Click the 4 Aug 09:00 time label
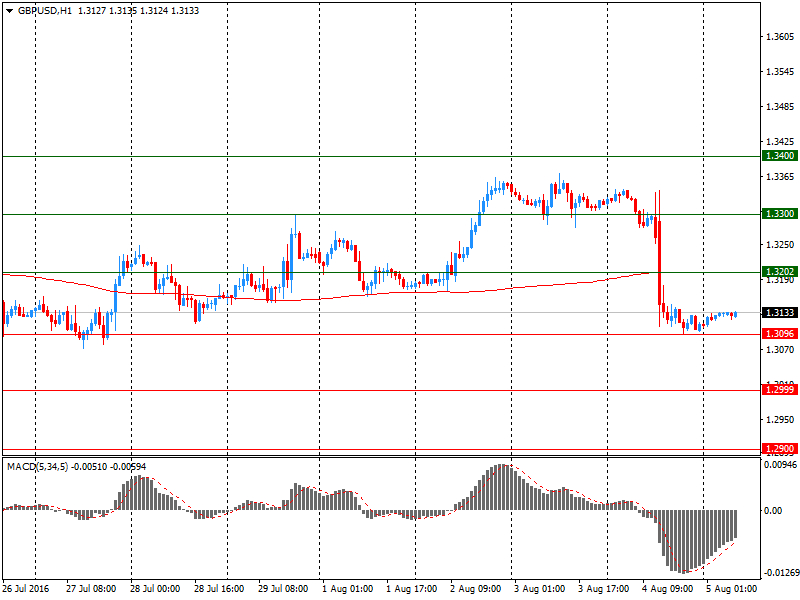The width and height of the screenshot is (800, 600). (667, 589)
